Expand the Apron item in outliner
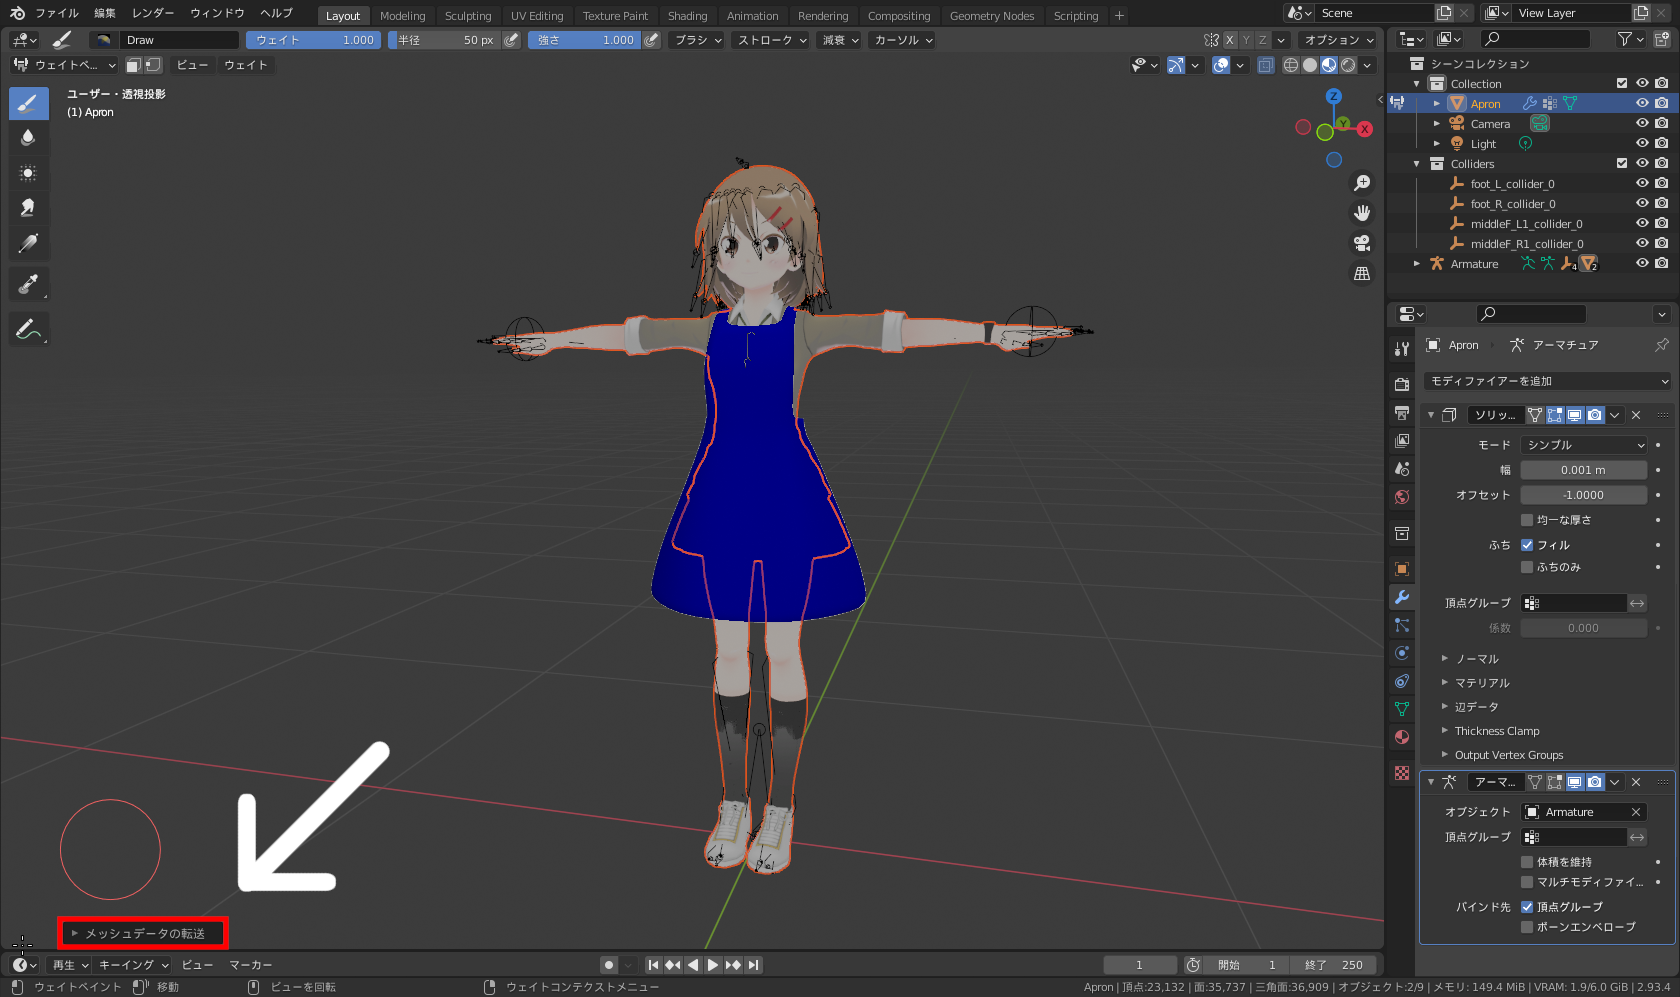 (1437, 102)
